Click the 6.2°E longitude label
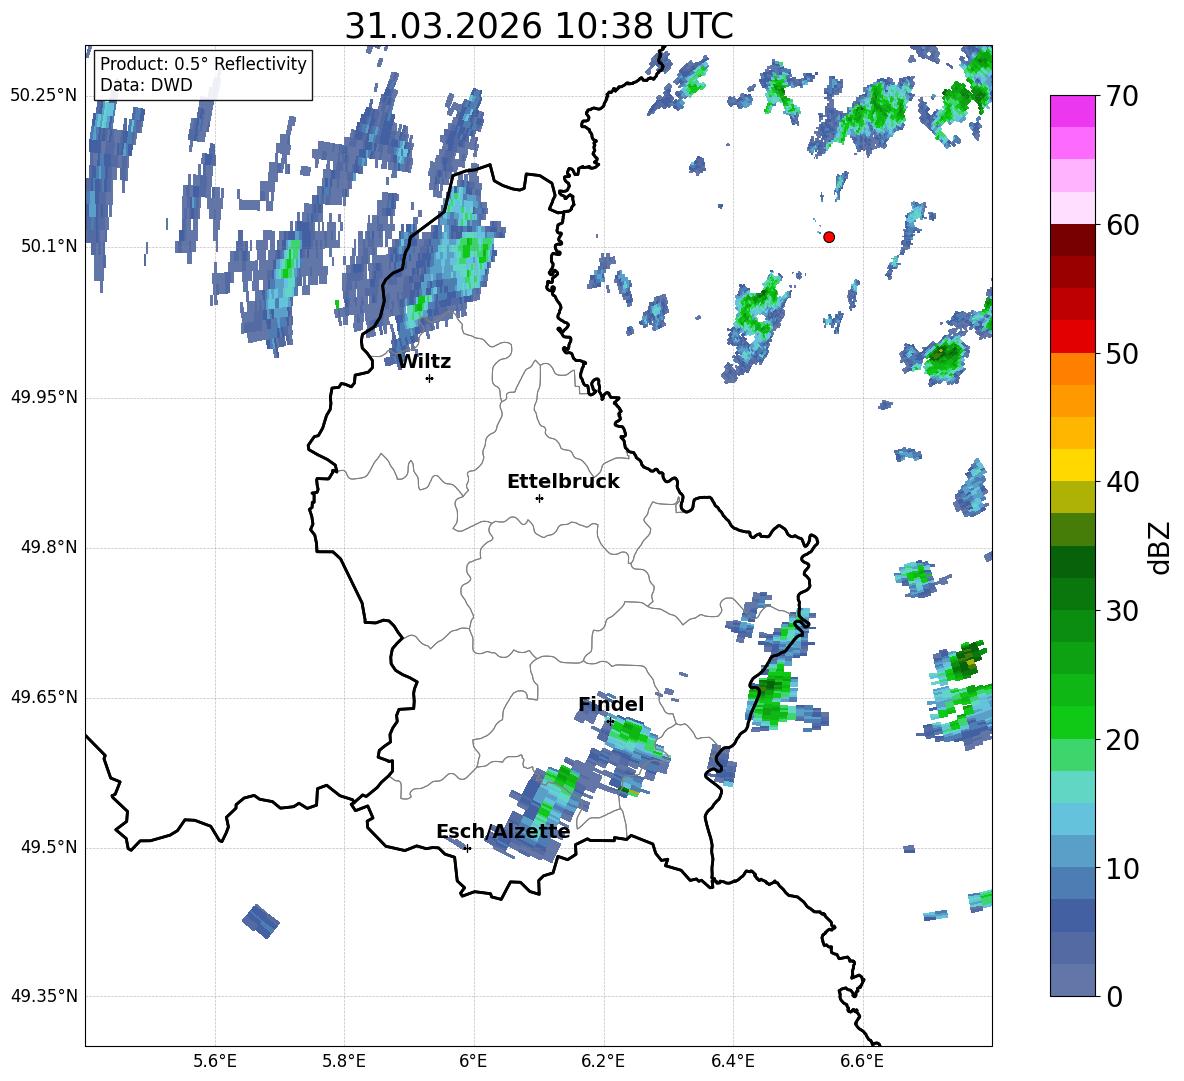The height and width of the screenshot is (1081, 1184). click(603, 1061)
